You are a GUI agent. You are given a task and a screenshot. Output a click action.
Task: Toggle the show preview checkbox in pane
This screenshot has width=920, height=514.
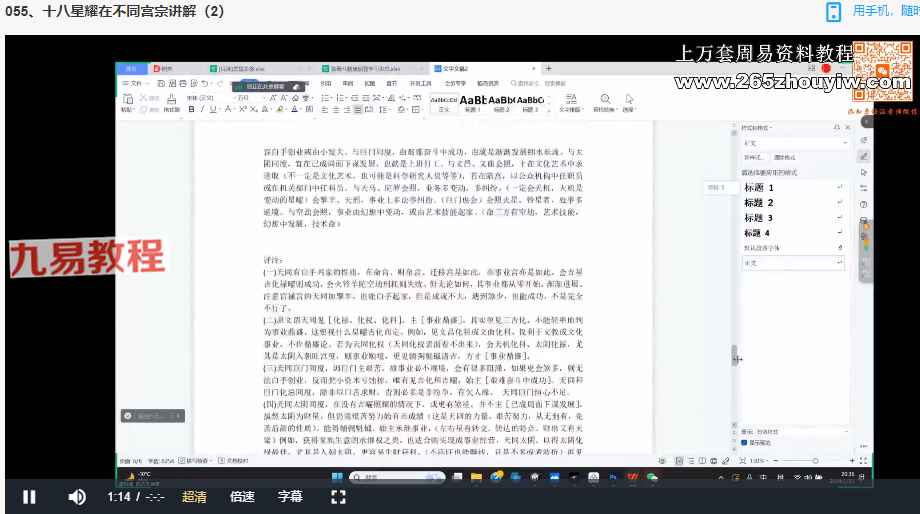(746, 442)
